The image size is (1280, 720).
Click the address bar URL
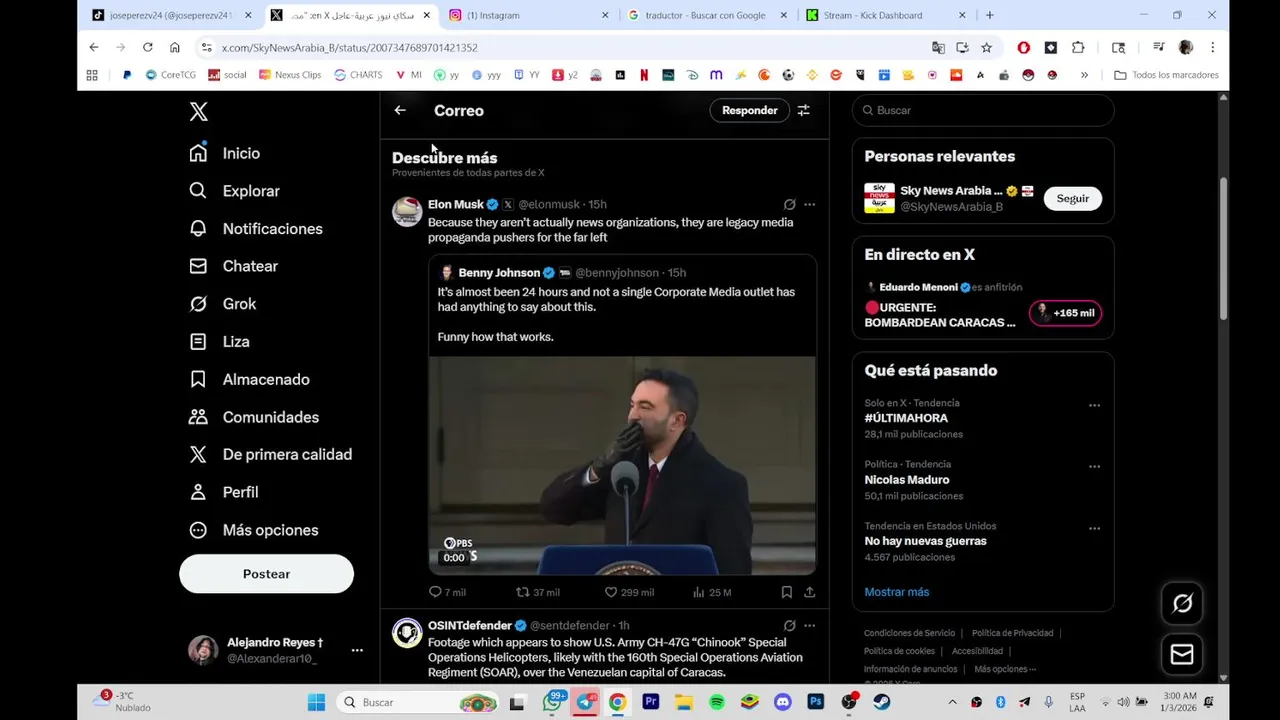(x=349, y=47)
